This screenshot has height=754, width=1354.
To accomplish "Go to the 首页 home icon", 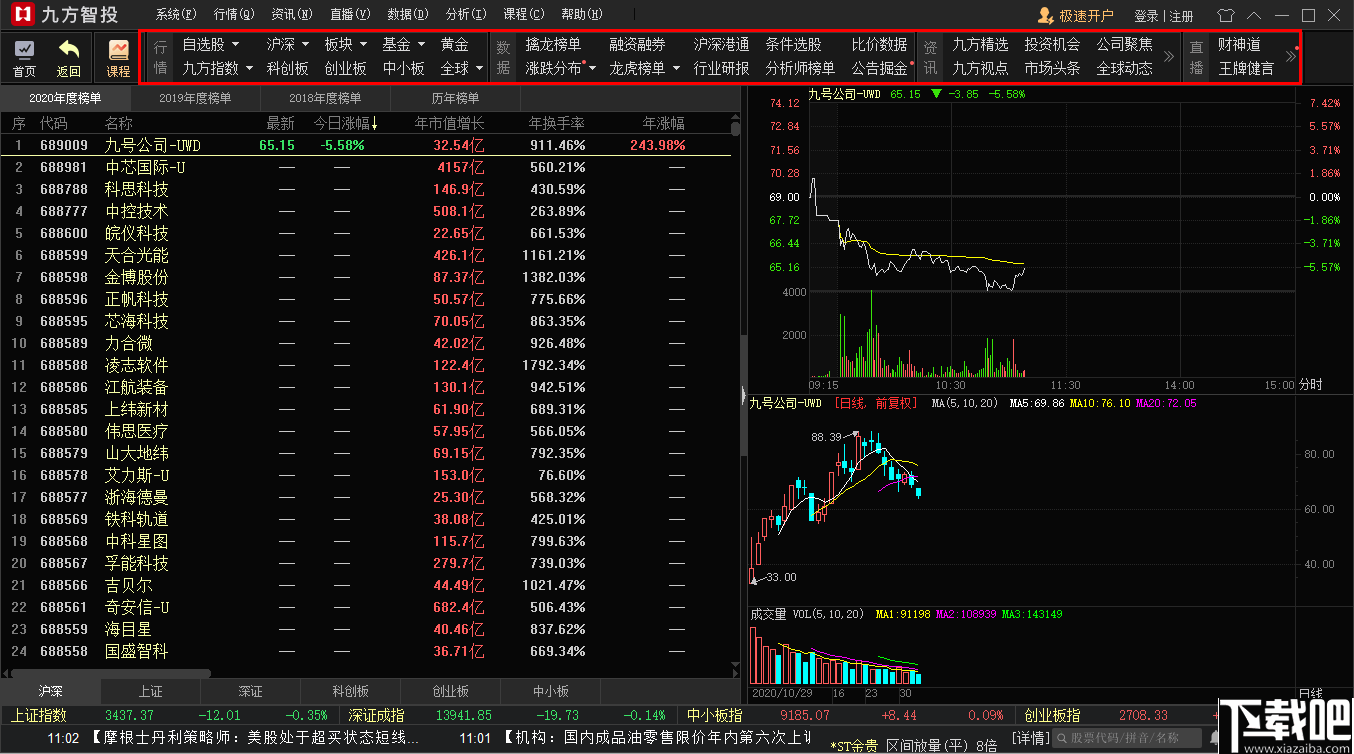I will (24, 58).
